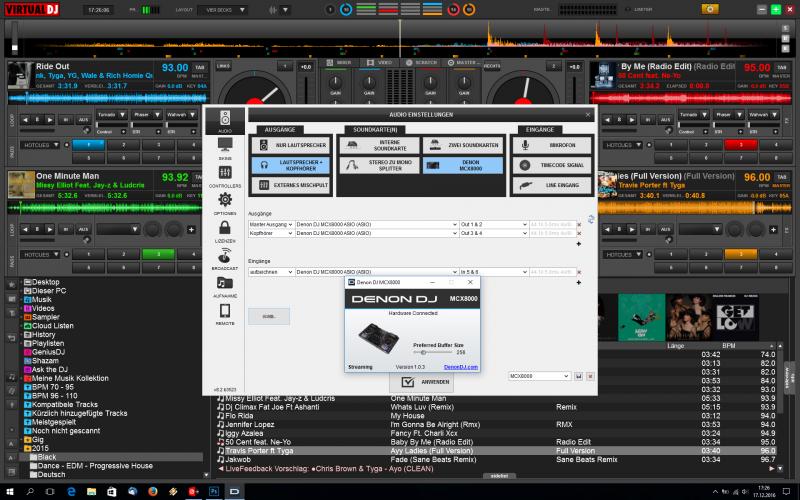Click the Anwenden apply button

421,382
